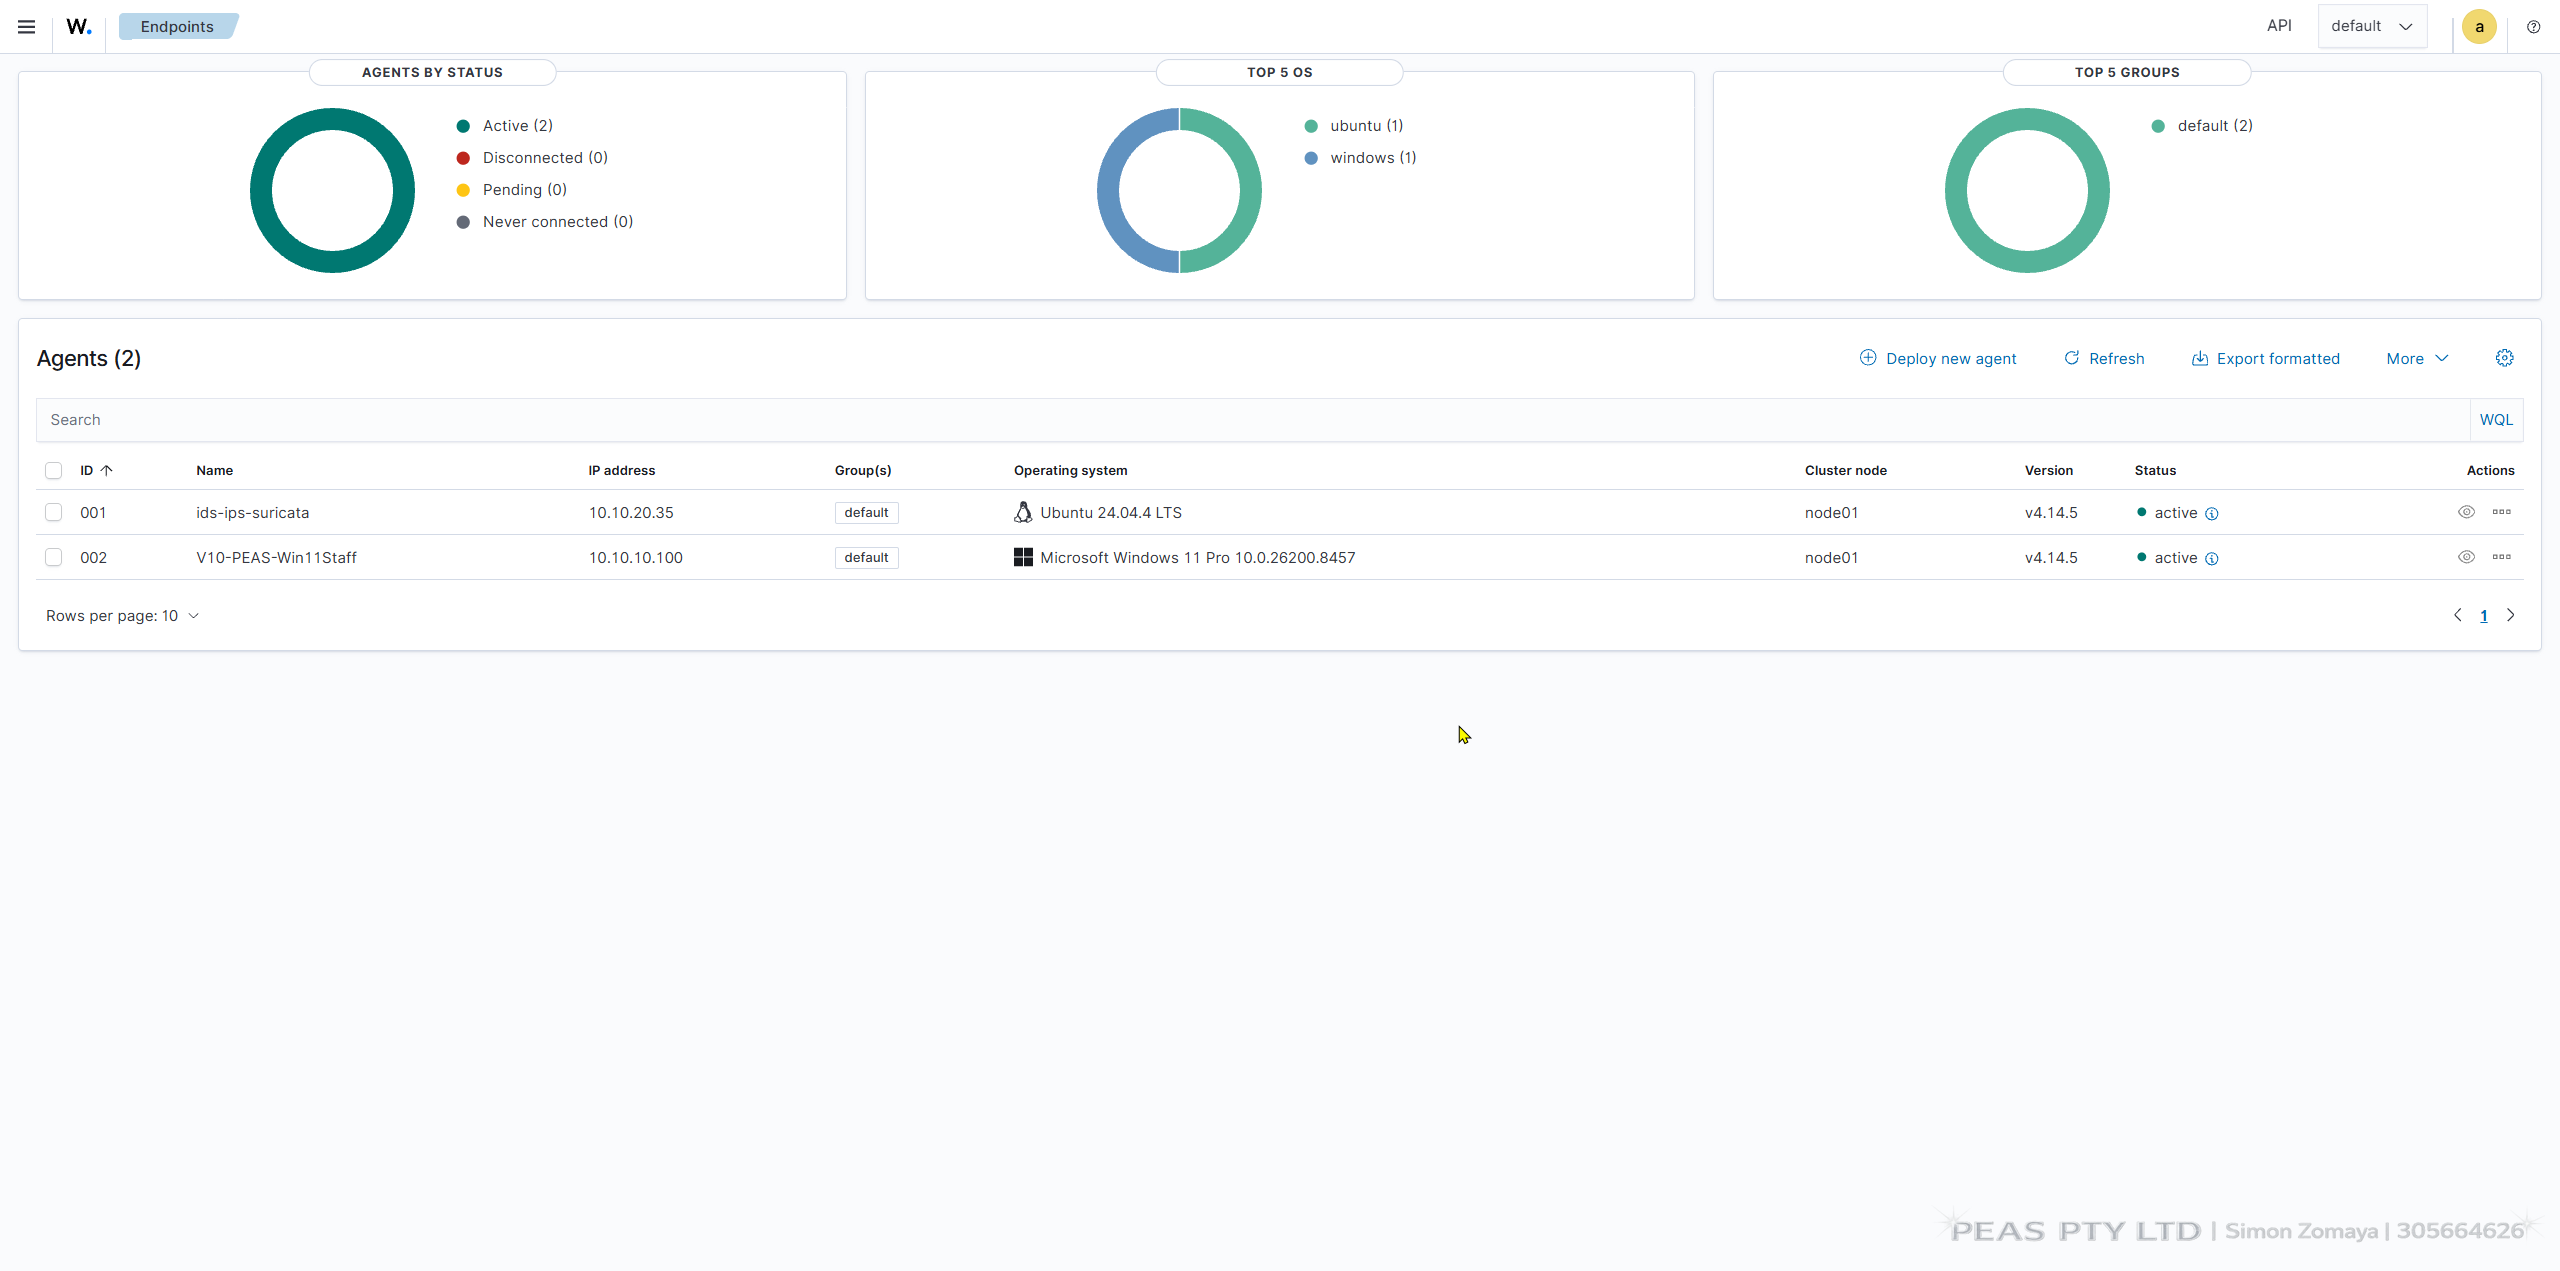Open the hamburger navigation menu

click(27, 27)
